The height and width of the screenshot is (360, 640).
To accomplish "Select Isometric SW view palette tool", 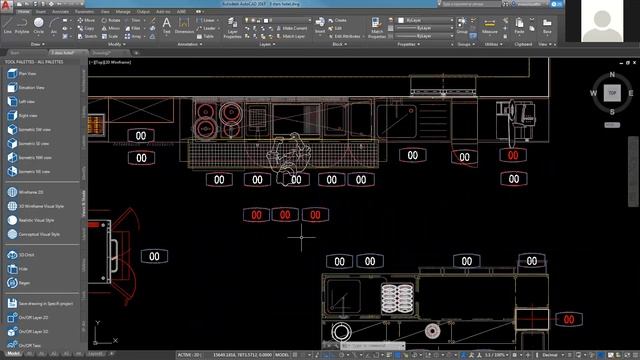I will coord(29,129).
